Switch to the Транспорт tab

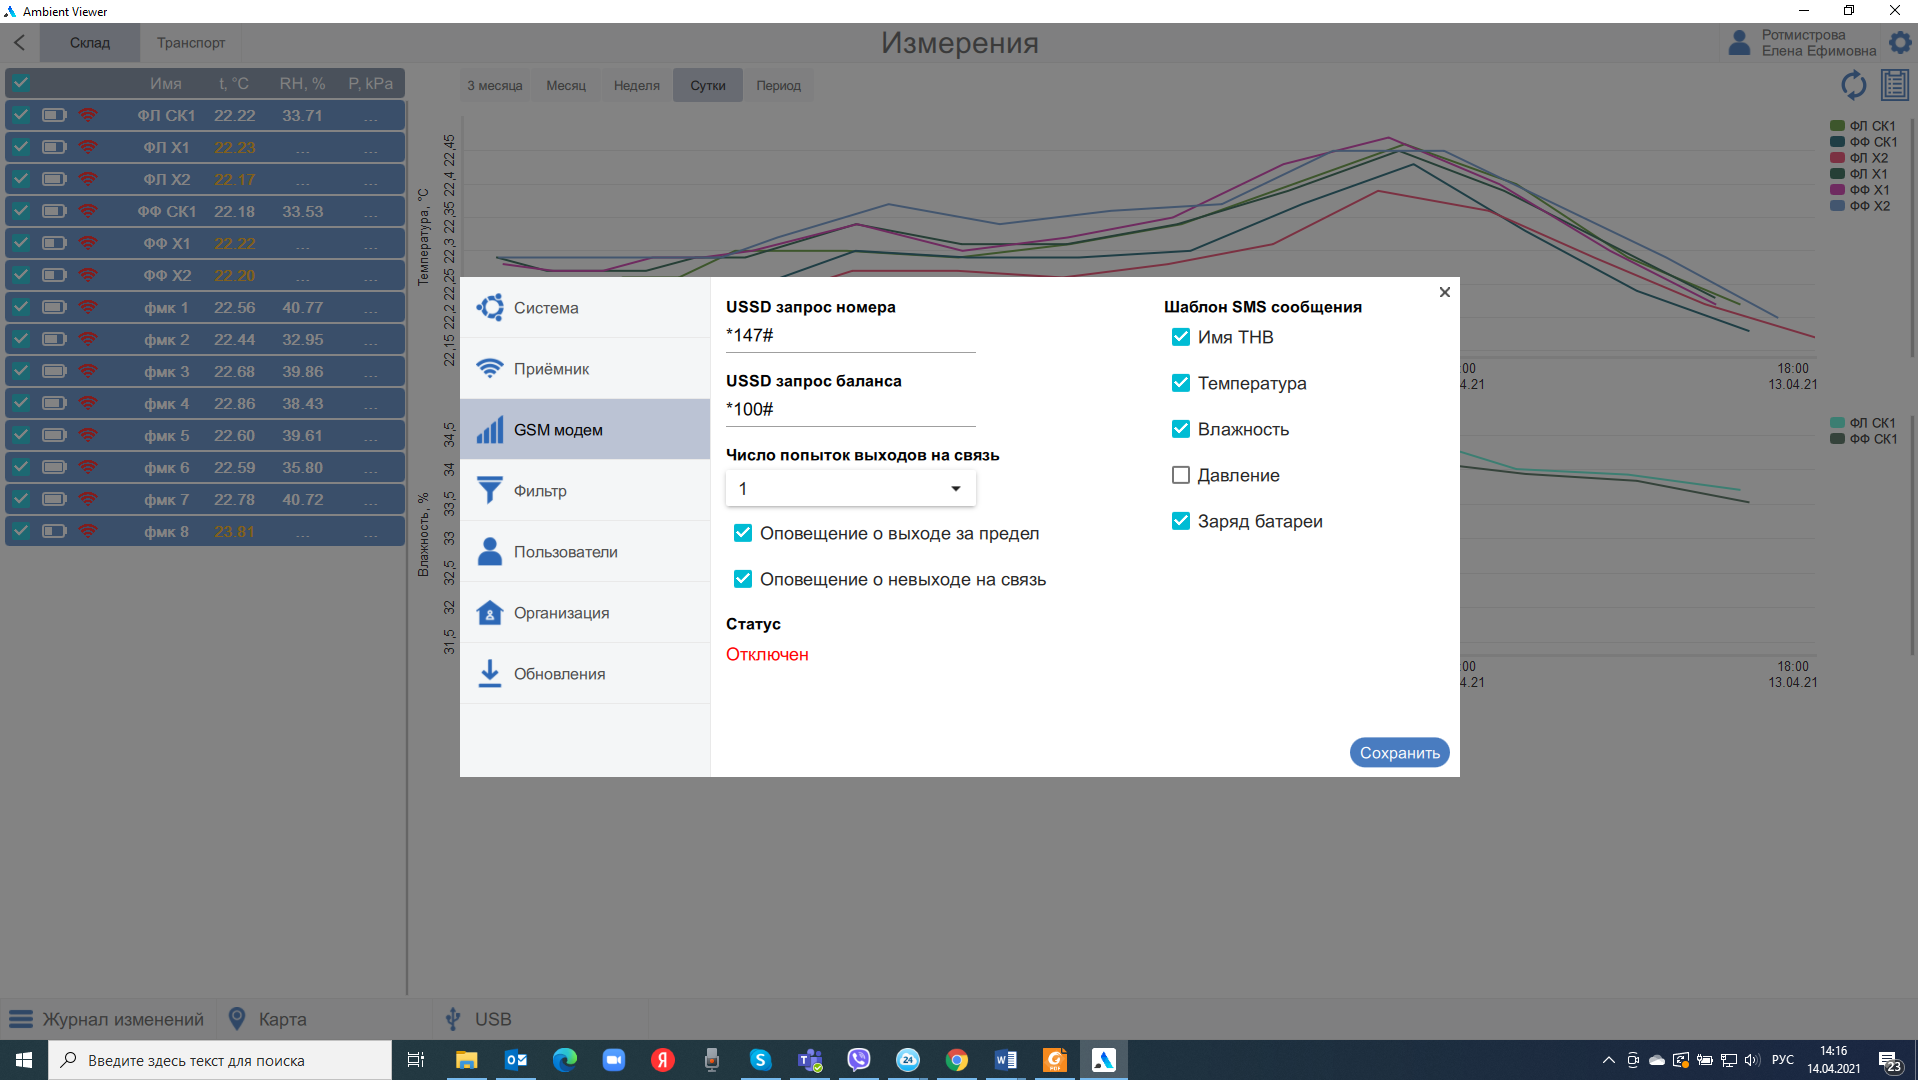click(191, 43)
